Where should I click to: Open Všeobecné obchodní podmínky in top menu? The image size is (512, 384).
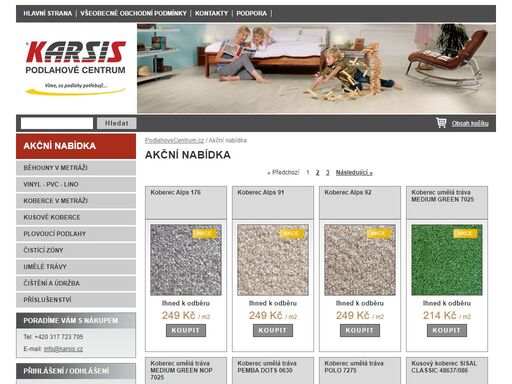(133, 14)
